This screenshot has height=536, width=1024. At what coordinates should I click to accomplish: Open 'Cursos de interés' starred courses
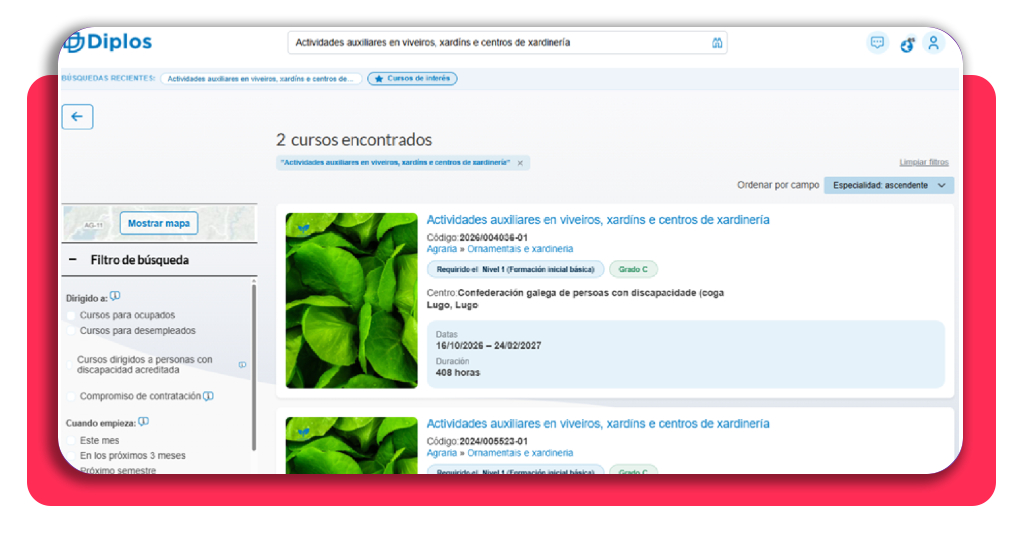click(x=412, y=78)
